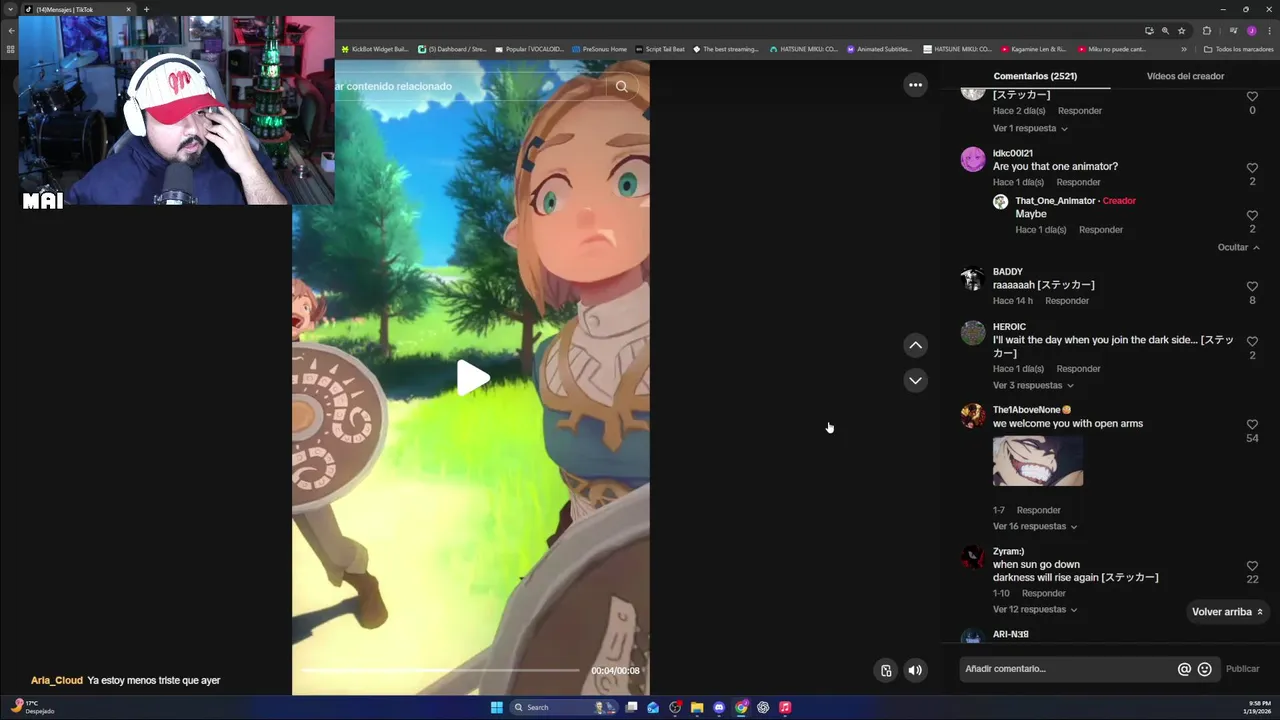The image size is (1280, 720).
Task: Like Zyram:)'s comment
Action: click(x=1252, y=565)
